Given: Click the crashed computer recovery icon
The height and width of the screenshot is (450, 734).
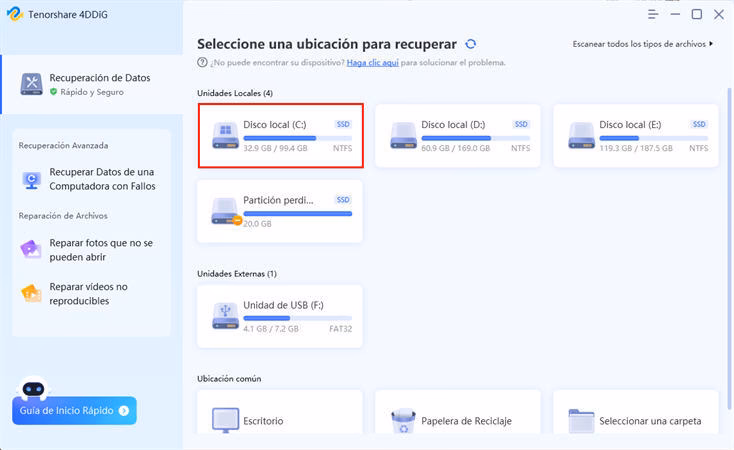Looking at the screenshot, I should click(31, 180).
